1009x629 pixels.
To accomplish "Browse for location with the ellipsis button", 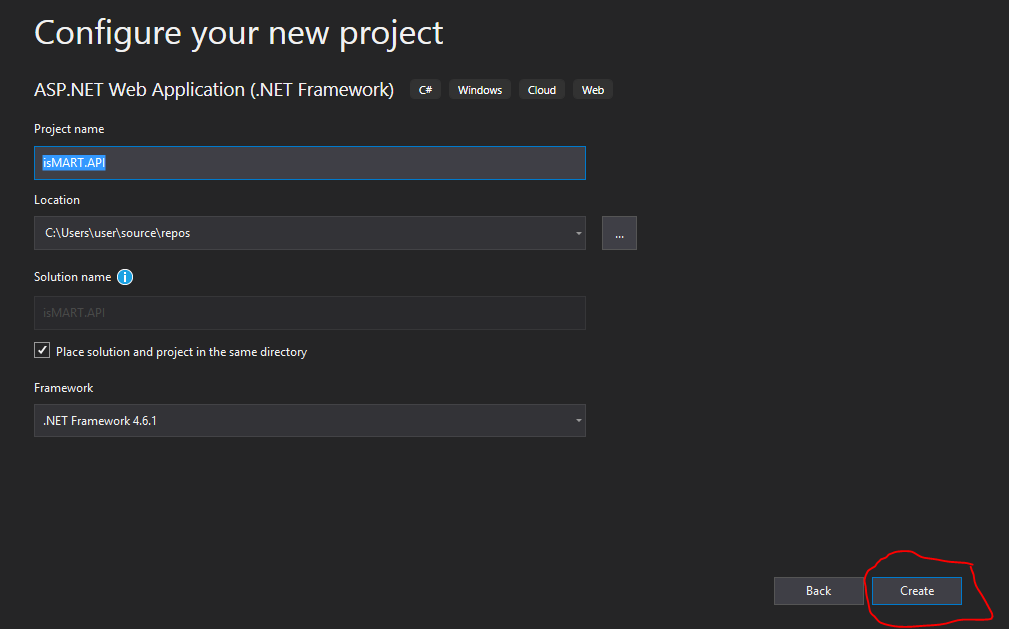I will [x=619, y=233].
